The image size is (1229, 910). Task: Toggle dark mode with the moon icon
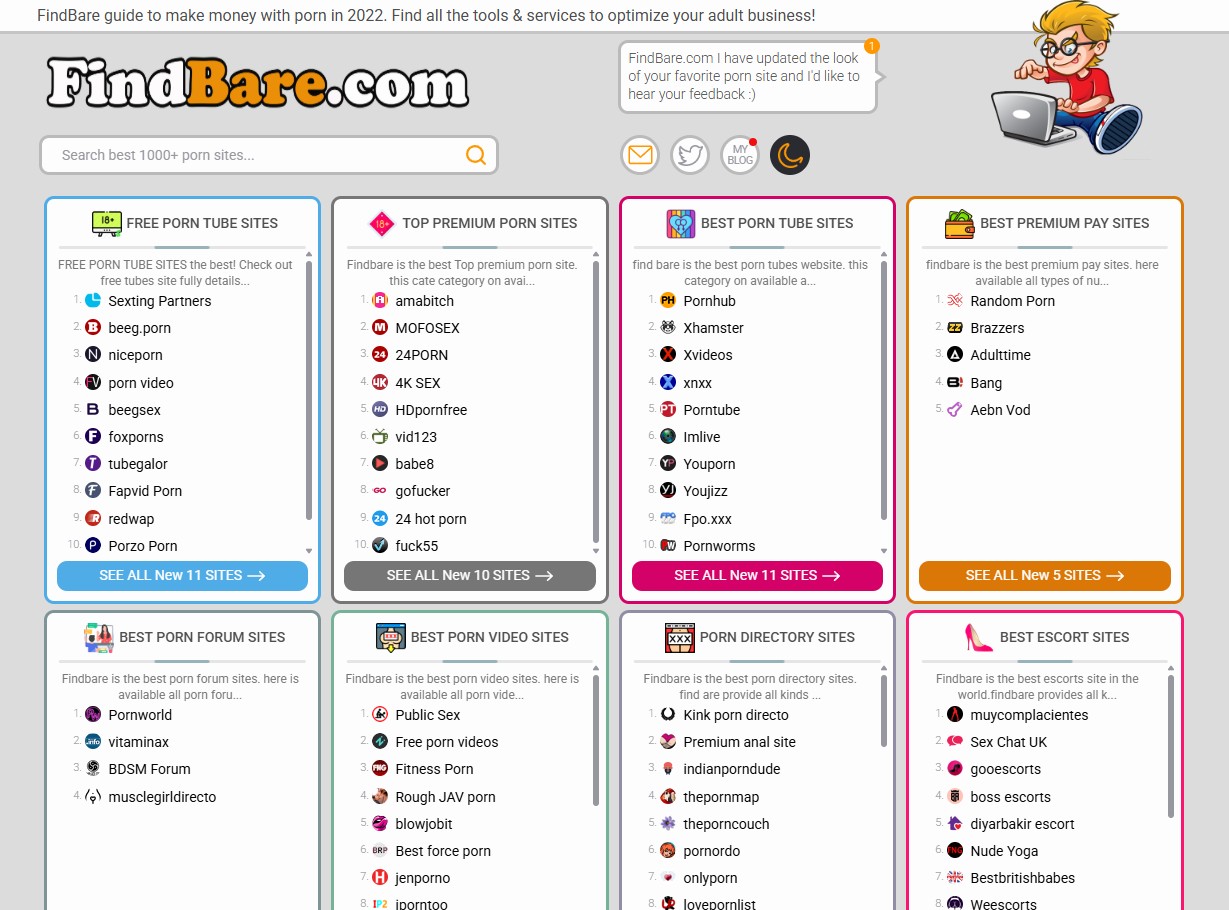tap(790, 155)
